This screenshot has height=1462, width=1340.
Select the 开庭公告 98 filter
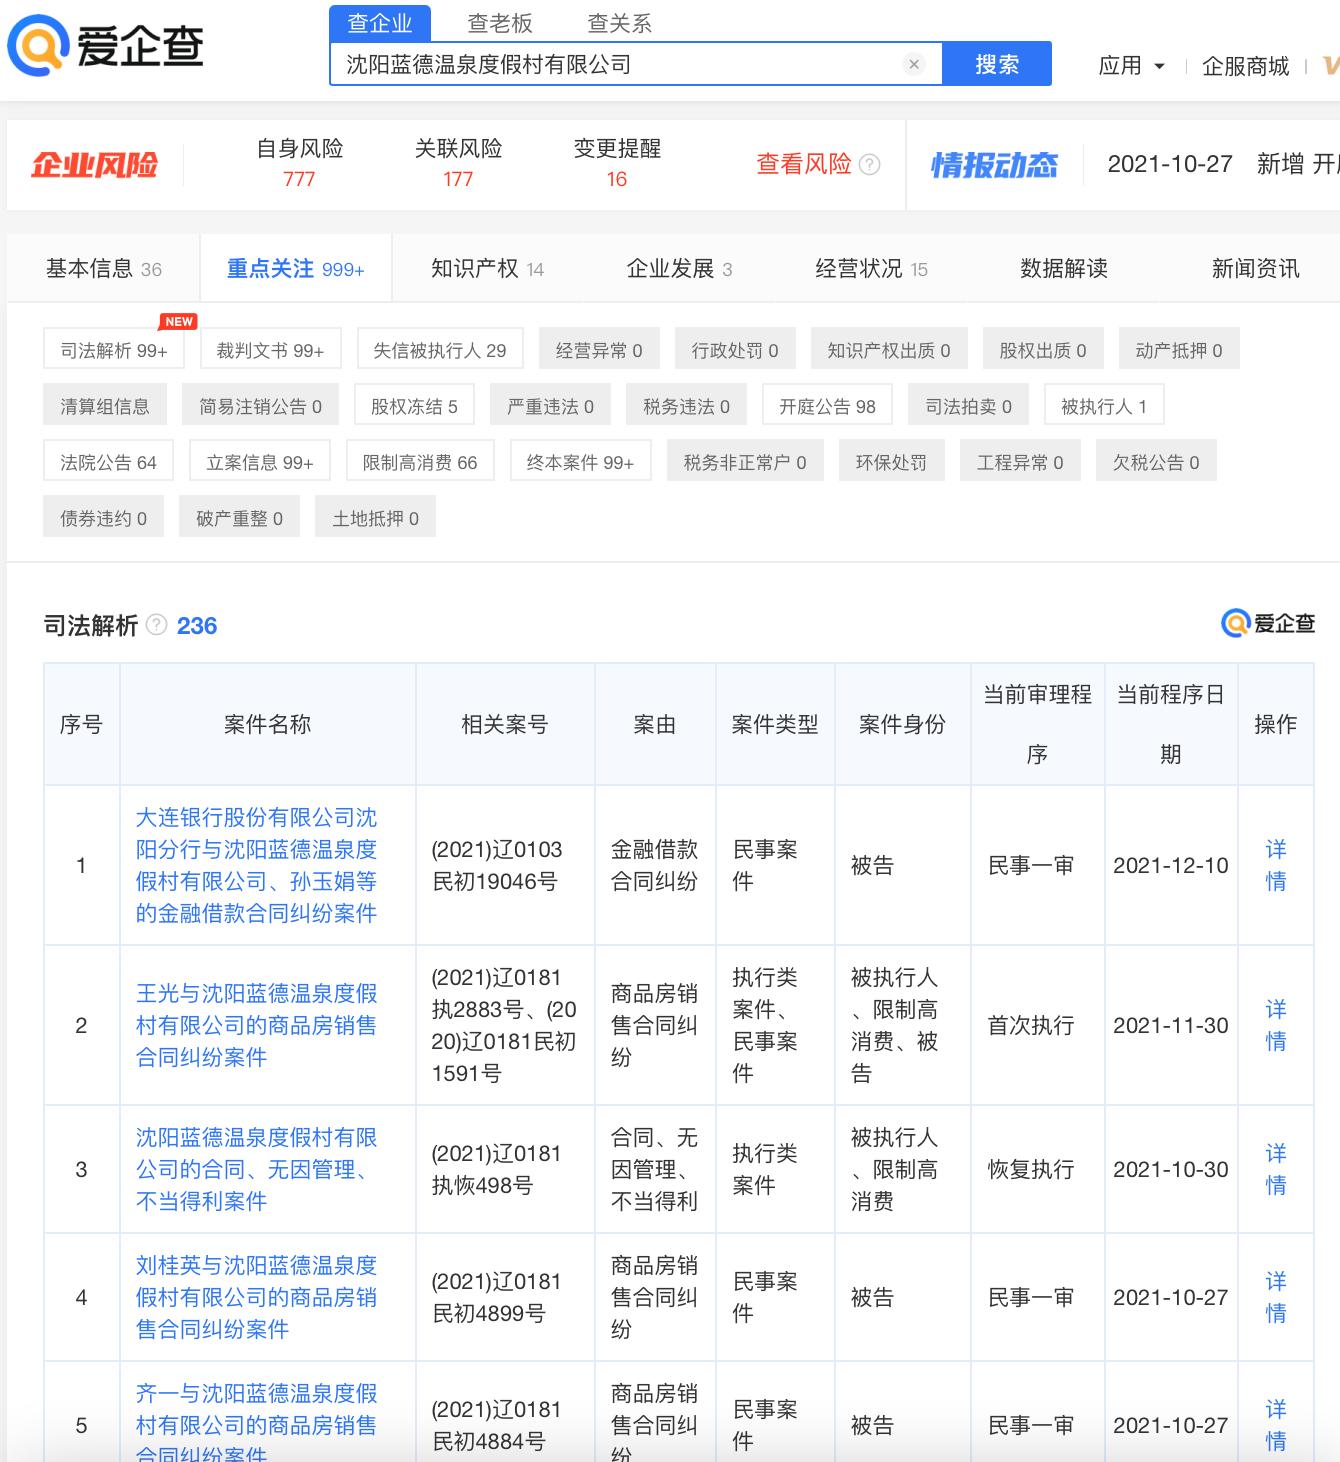click(827, 404)
